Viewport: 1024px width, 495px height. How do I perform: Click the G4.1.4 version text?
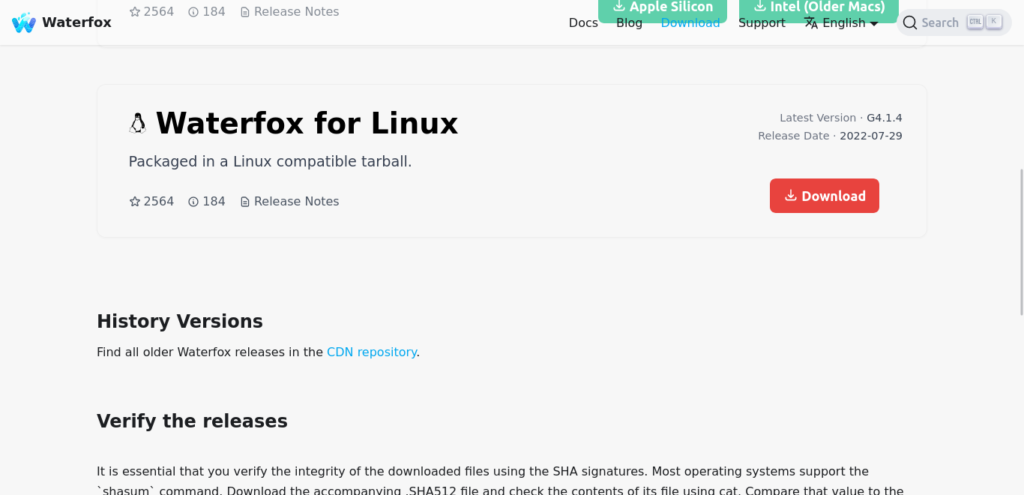tap(884, 118)
